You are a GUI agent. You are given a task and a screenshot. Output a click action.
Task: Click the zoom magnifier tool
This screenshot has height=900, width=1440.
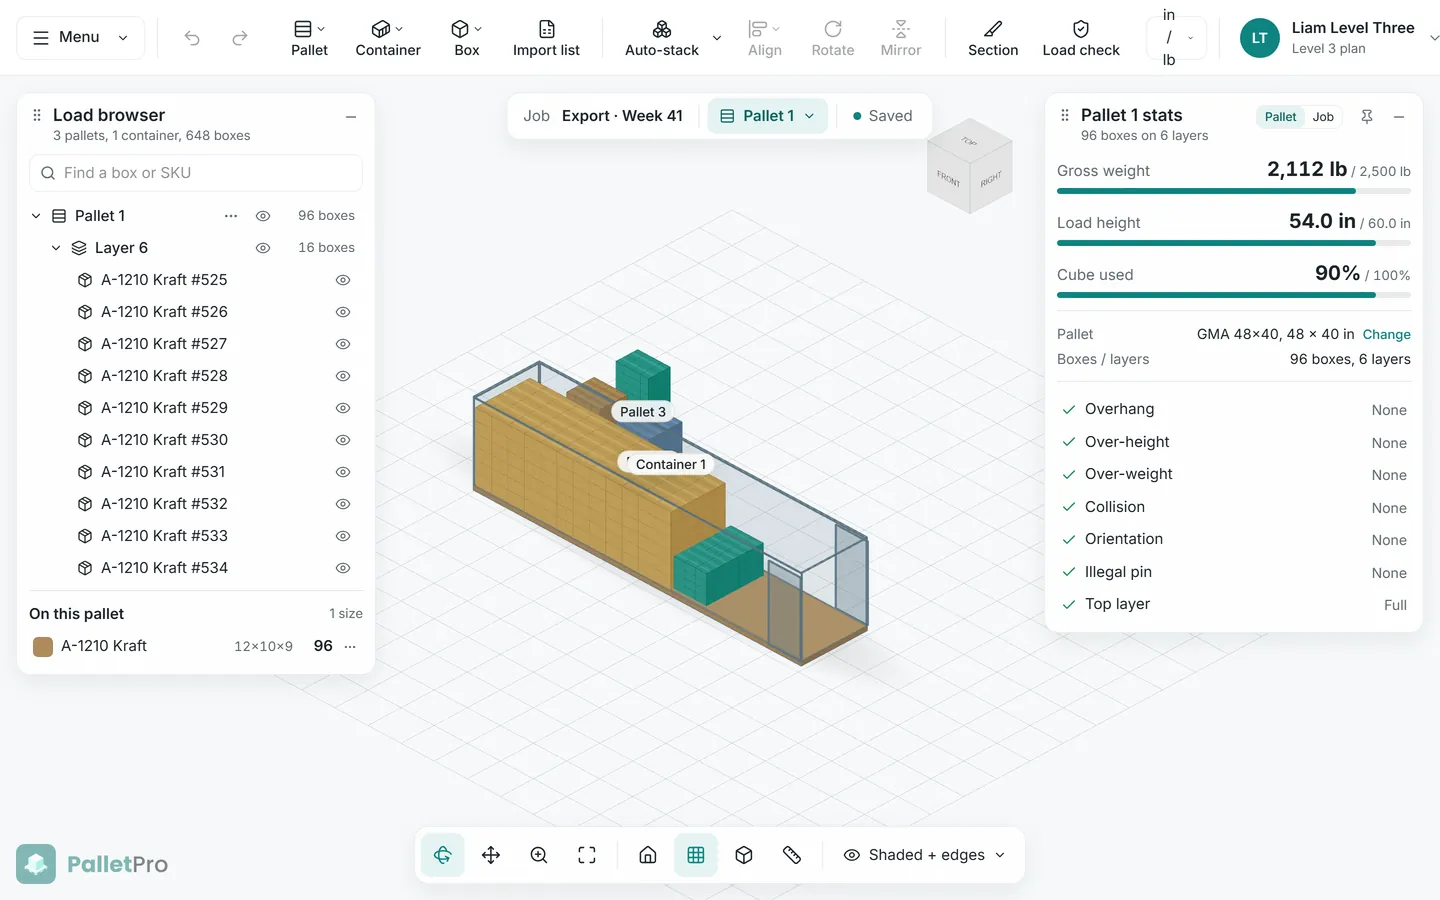539,855
